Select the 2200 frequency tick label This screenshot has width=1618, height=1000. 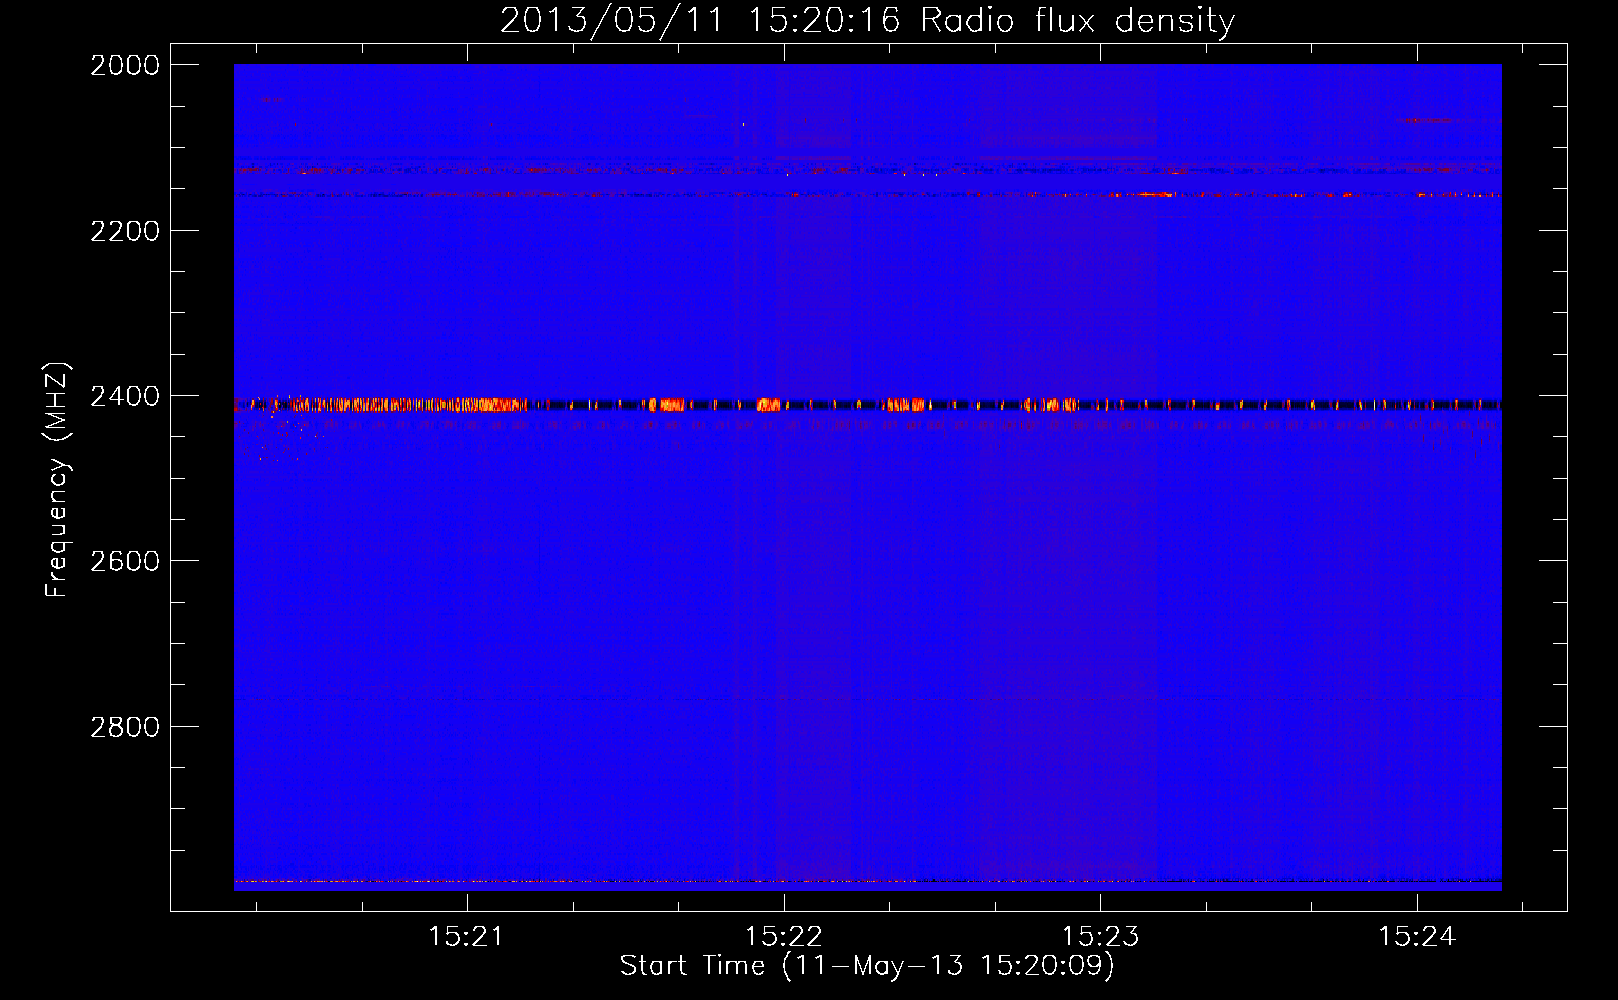pyautogui.click(x=125, y=231)
